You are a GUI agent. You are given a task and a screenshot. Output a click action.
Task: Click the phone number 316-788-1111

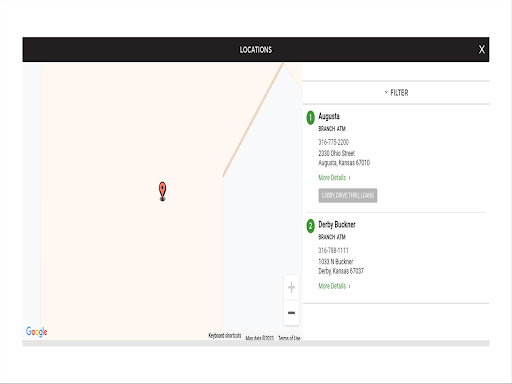click(x=333, y=250)
